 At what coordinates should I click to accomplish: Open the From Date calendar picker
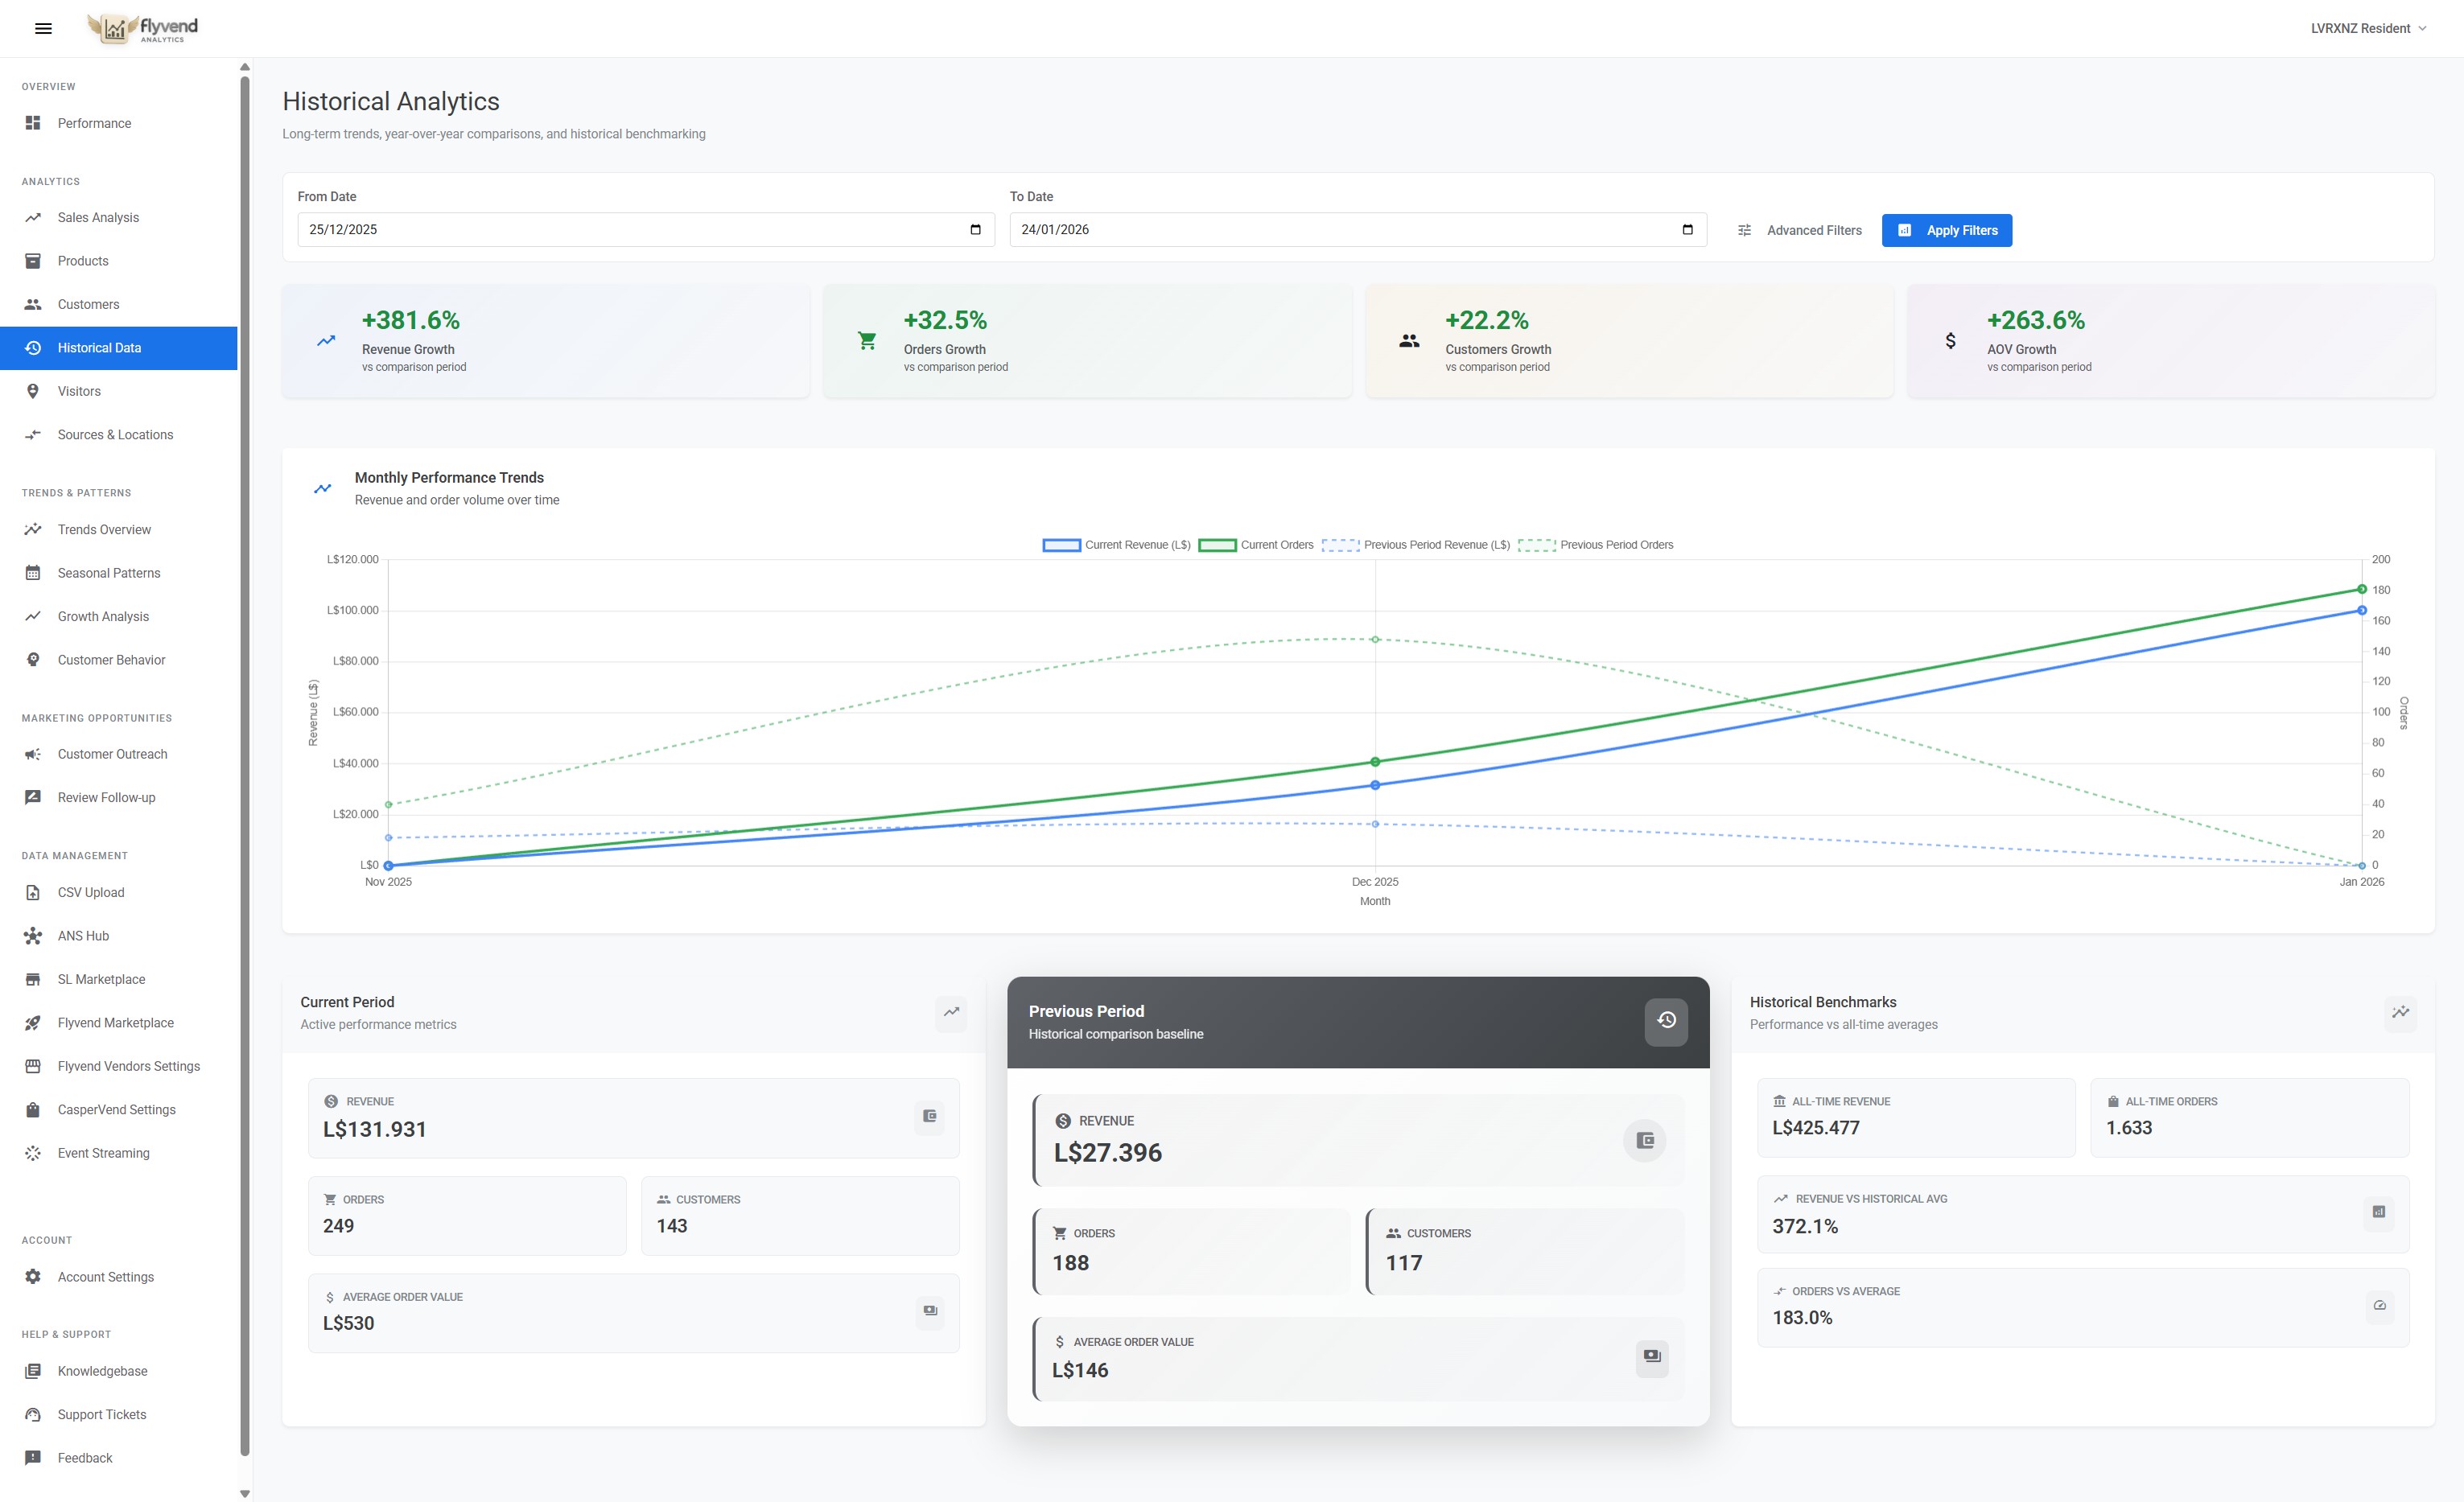(976, 229)
